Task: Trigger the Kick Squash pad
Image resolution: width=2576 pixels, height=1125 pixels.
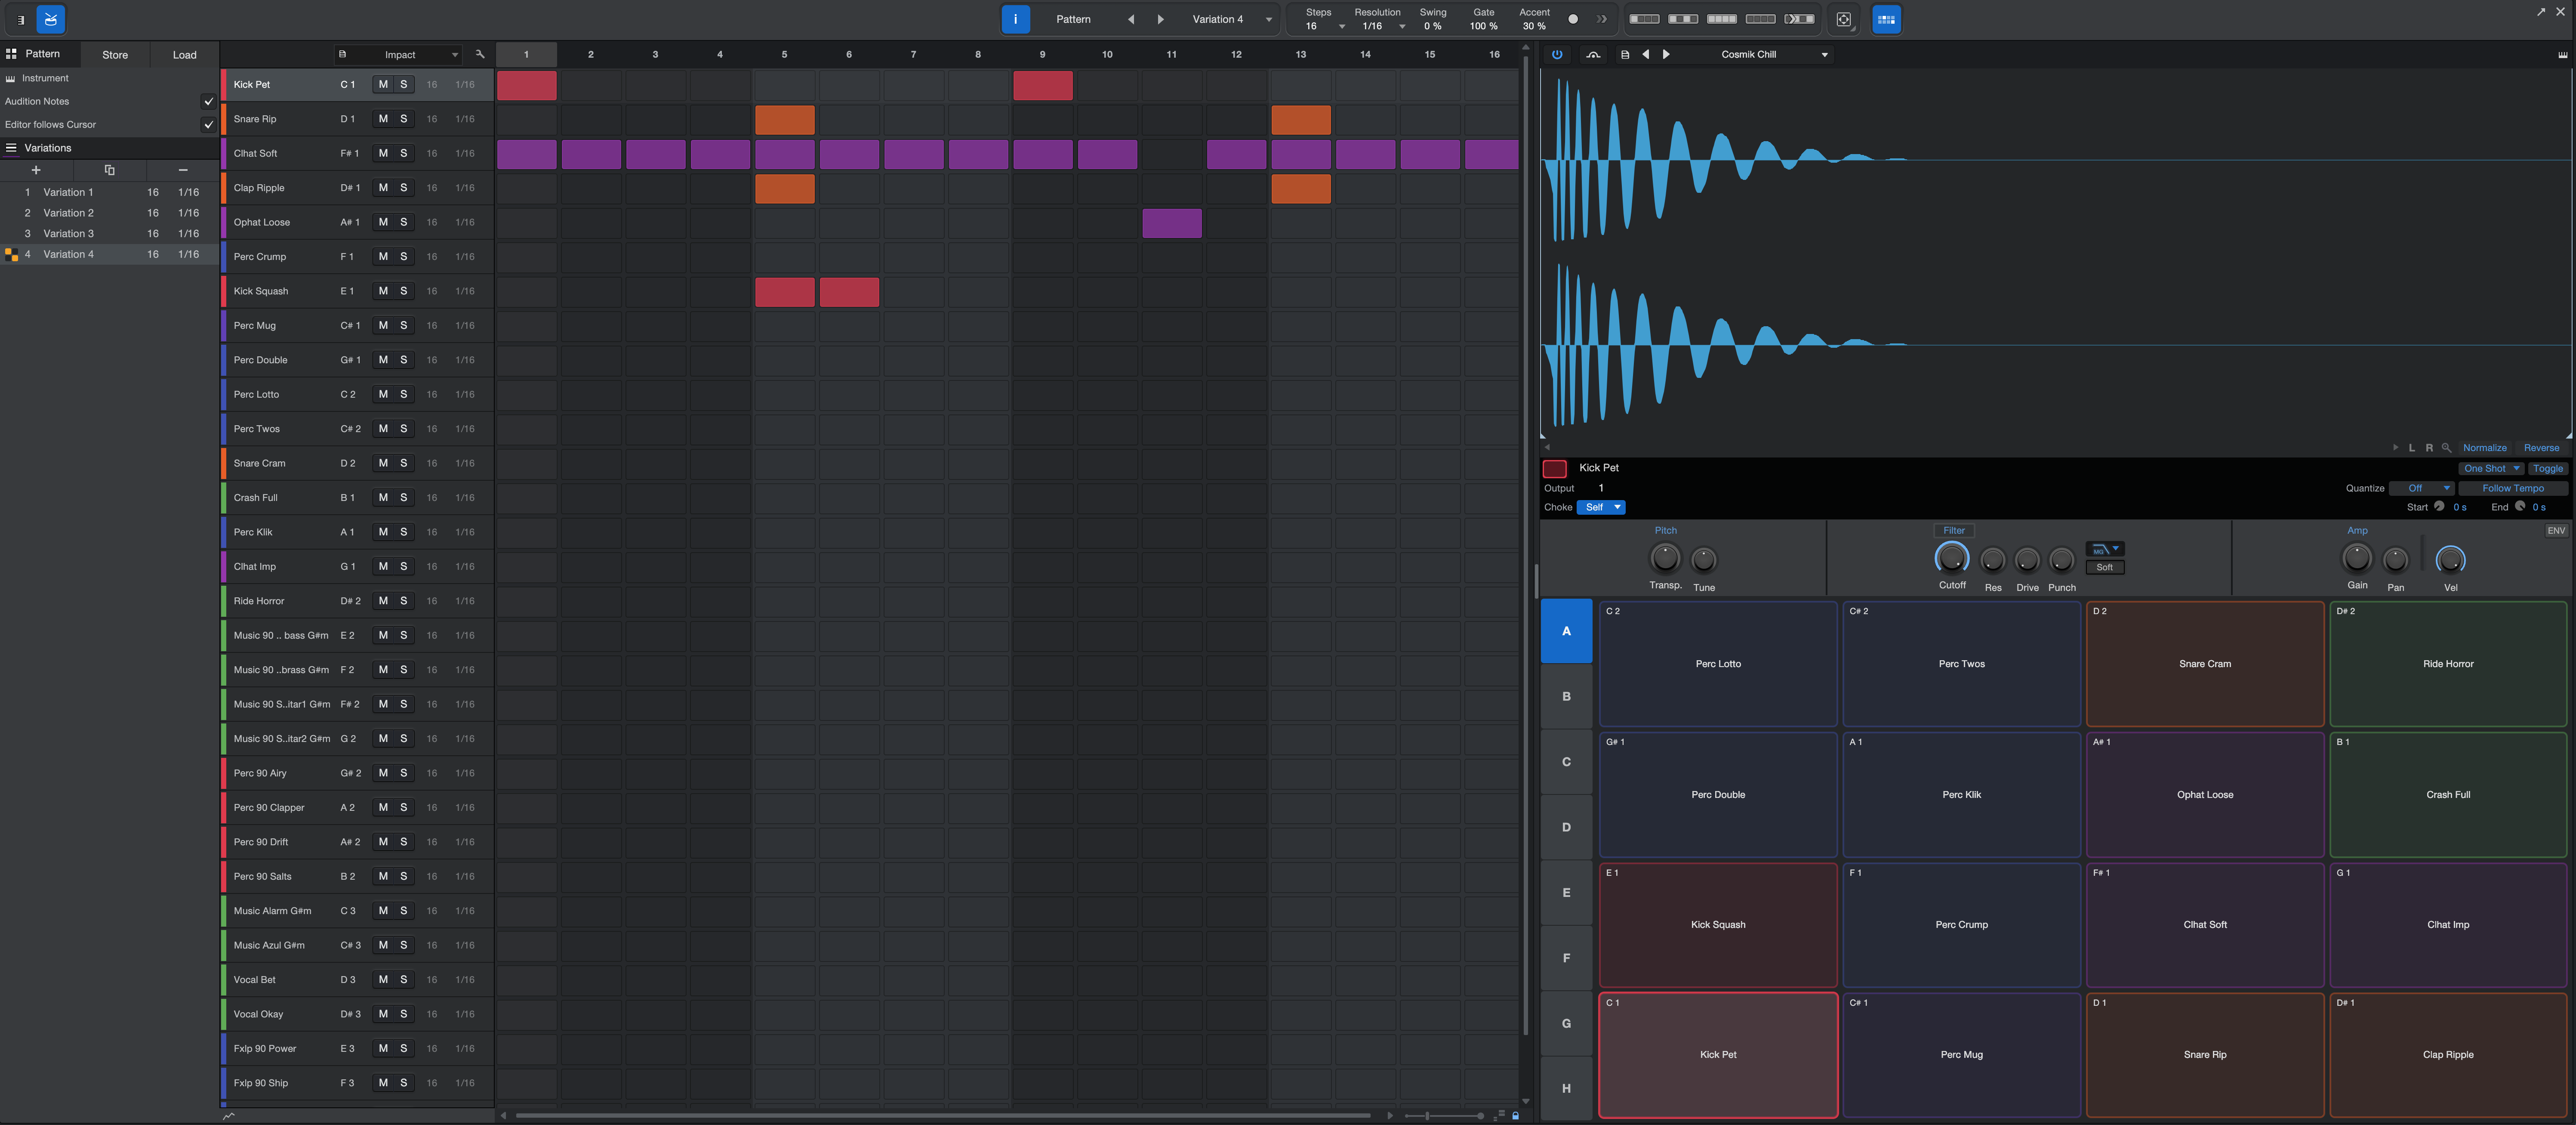Action: 1718,925
